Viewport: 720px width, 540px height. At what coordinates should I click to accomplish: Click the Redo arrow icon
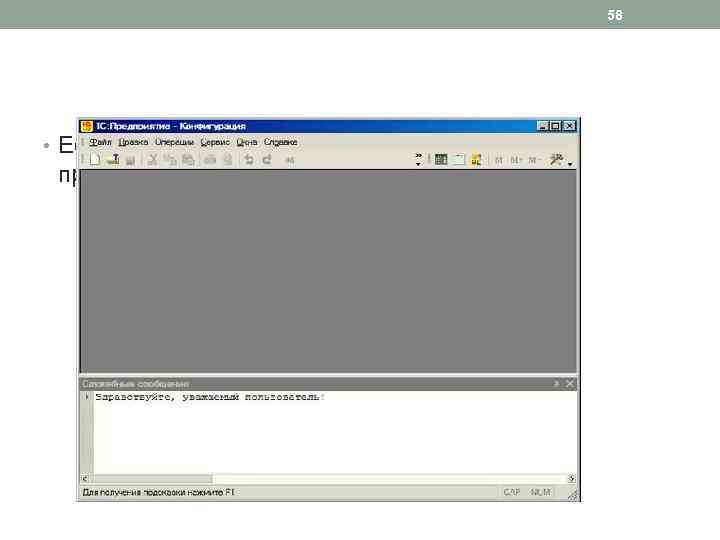(x=267, y=159)
